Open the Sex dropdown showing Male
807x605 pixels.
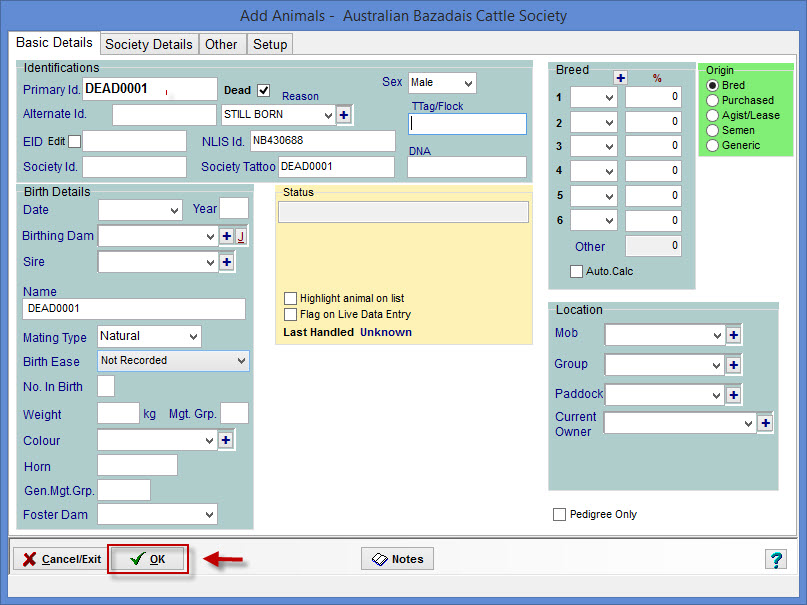(442, 83)
